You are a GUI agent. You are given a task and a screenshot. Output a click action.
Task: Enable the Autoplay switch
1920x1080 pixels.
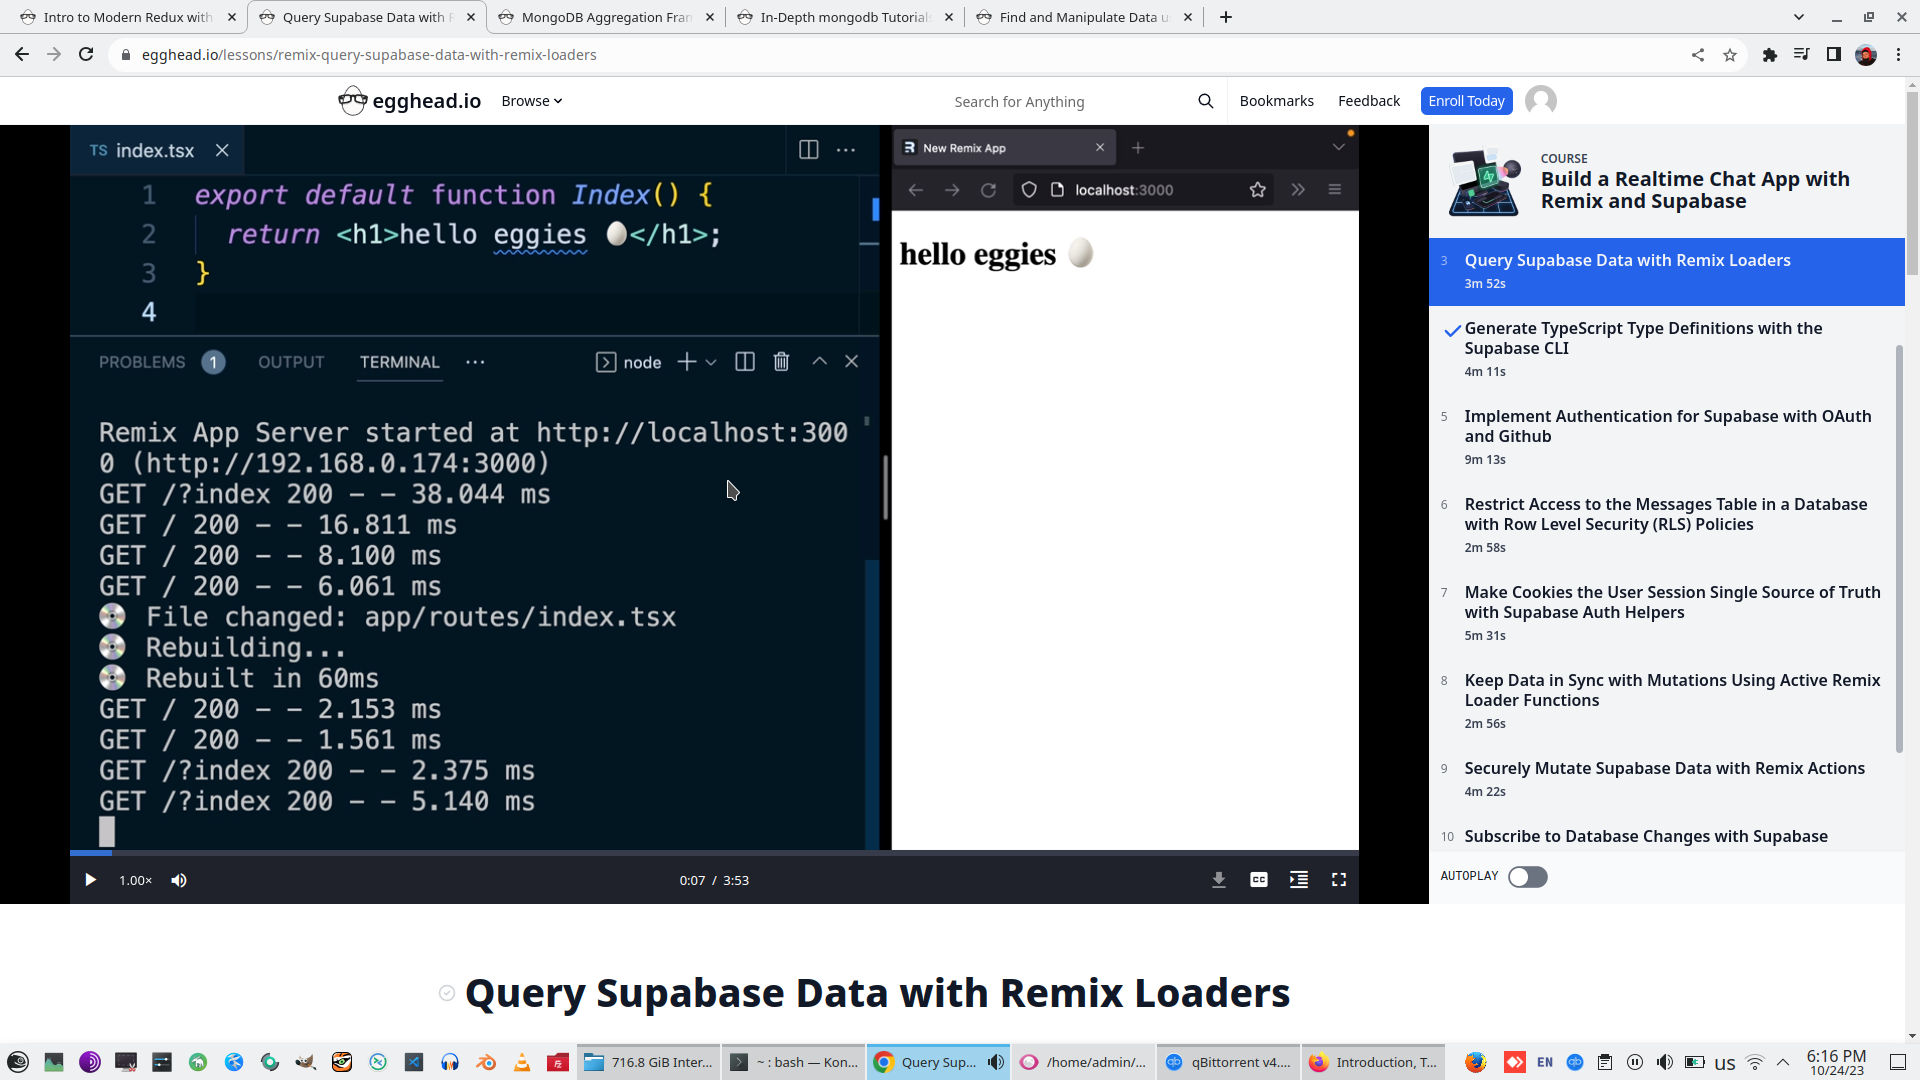tap(1527, 877)
